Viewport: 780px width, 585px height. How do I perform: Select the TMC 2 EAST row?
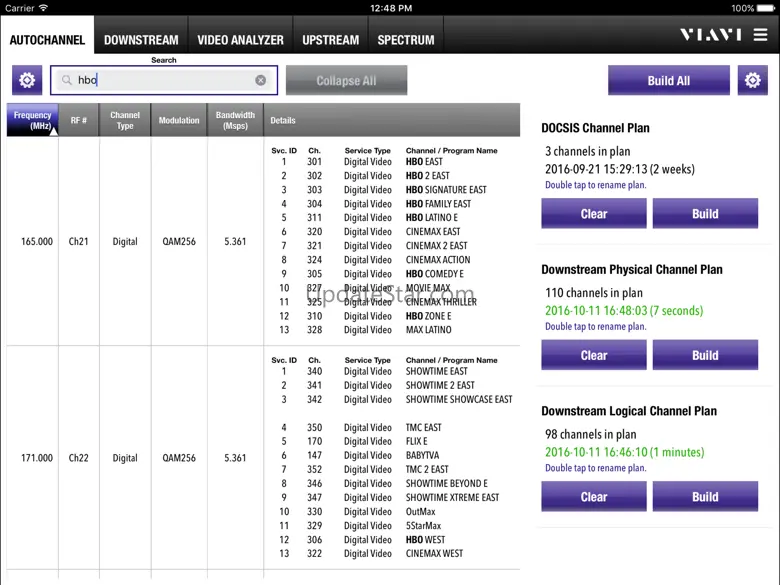click(392, 469)
